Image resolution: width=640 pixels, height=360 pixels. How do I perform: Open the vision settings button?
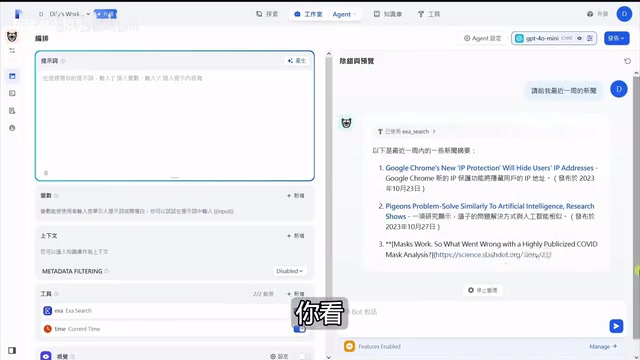coord(279,356)
